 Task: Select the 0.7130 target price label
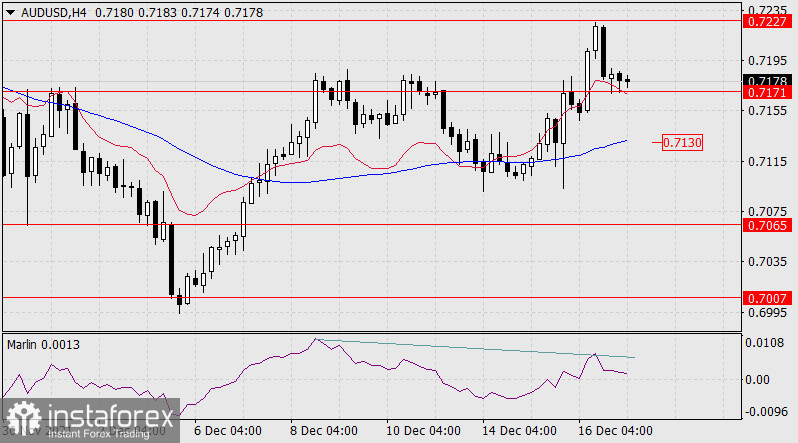tap(683, 143)
